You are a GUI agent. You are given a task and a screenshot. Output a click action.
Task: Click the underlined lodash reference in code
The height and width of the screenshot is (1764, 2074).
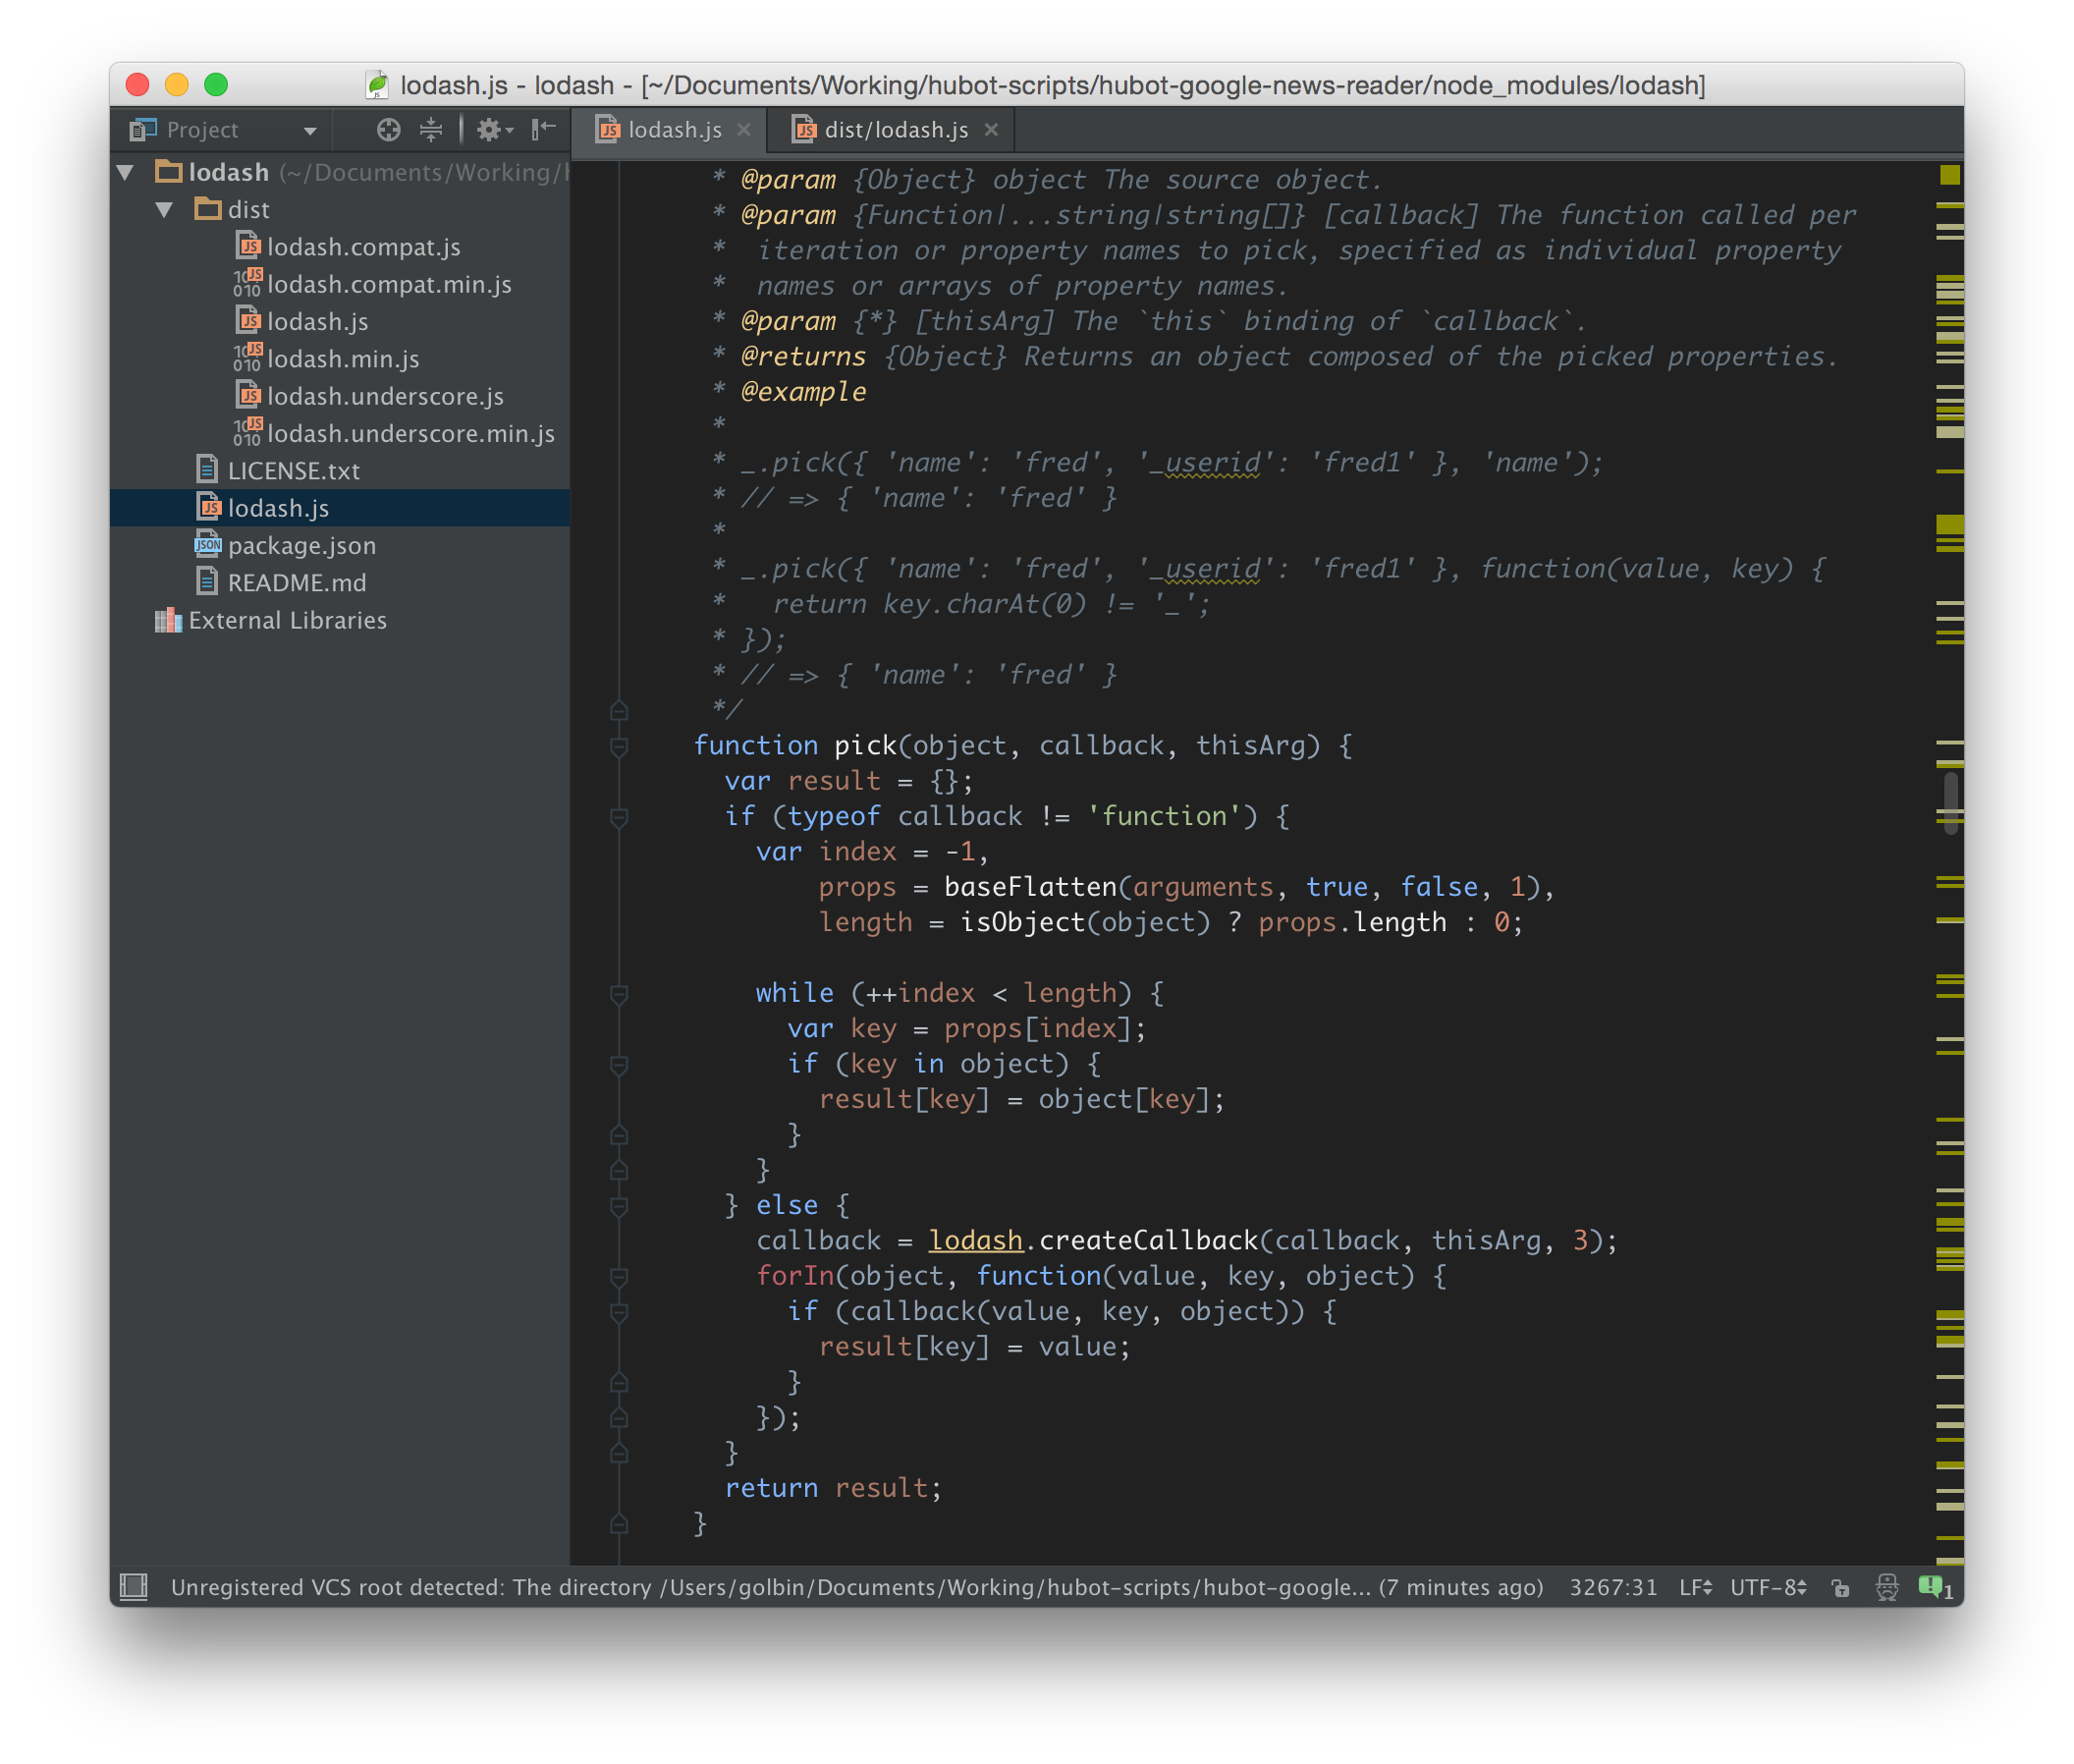point(976,1241)
